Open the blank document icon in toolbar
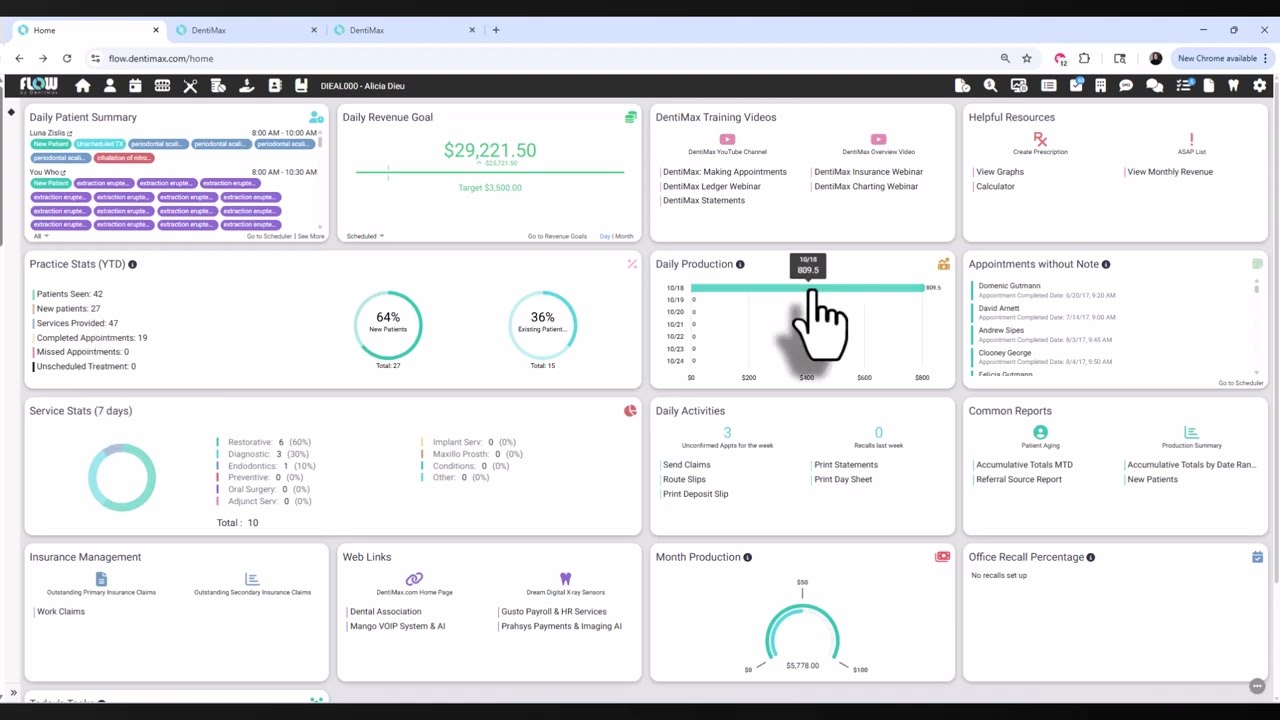The image size is (1280, 720). point(1209,86)
